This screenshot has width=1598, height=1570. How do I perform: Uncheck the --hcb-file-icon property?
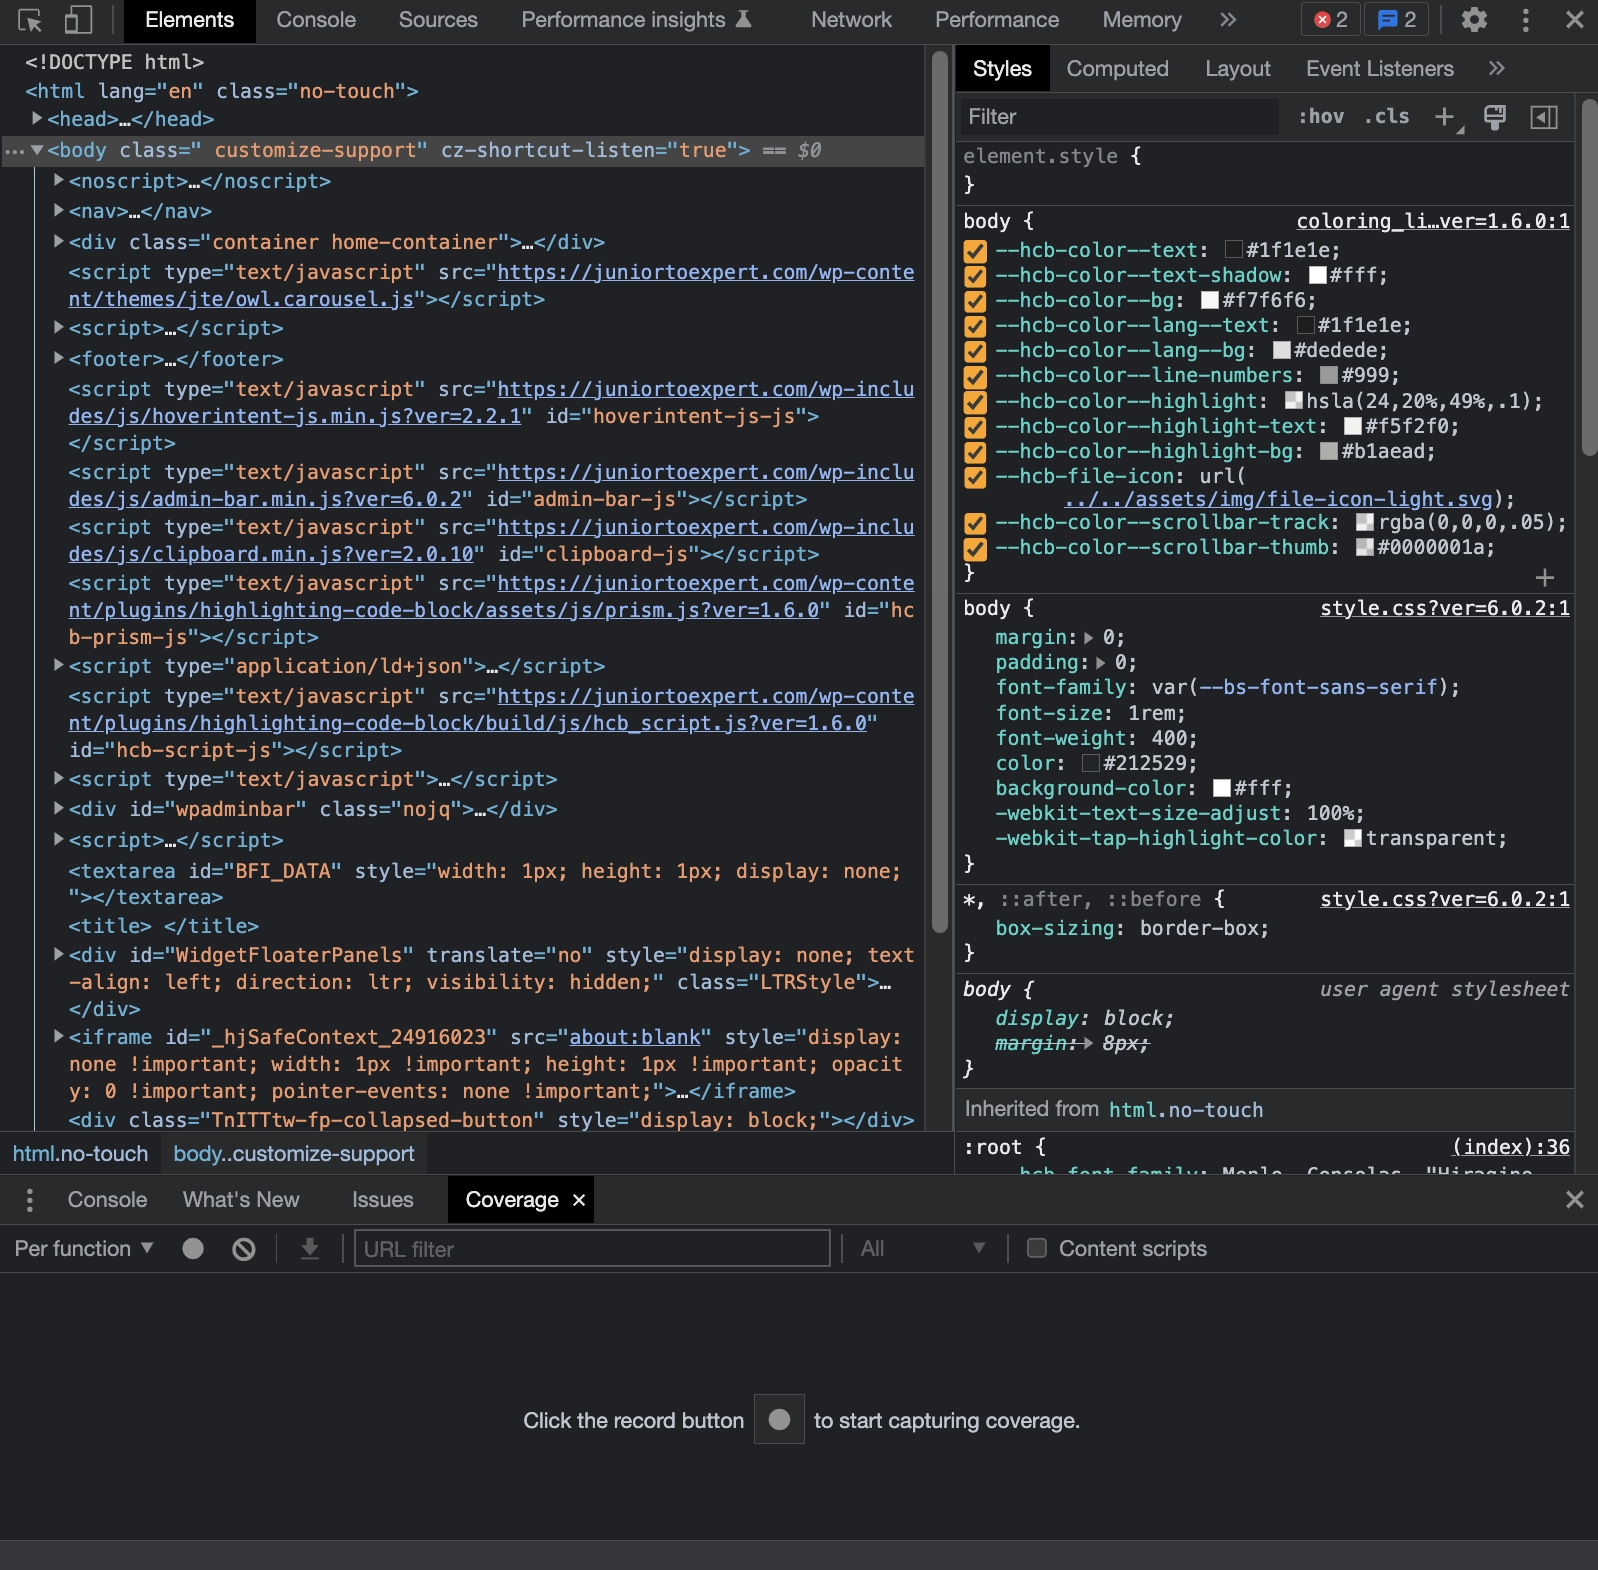click(975, 477)
